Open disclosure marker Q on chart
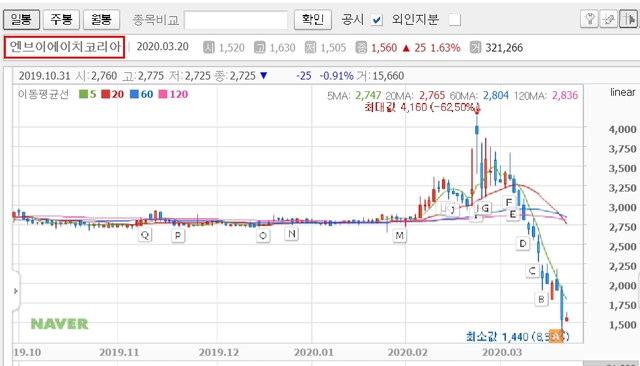This screenshot has height=366, width=640. [x=144, y=235]
